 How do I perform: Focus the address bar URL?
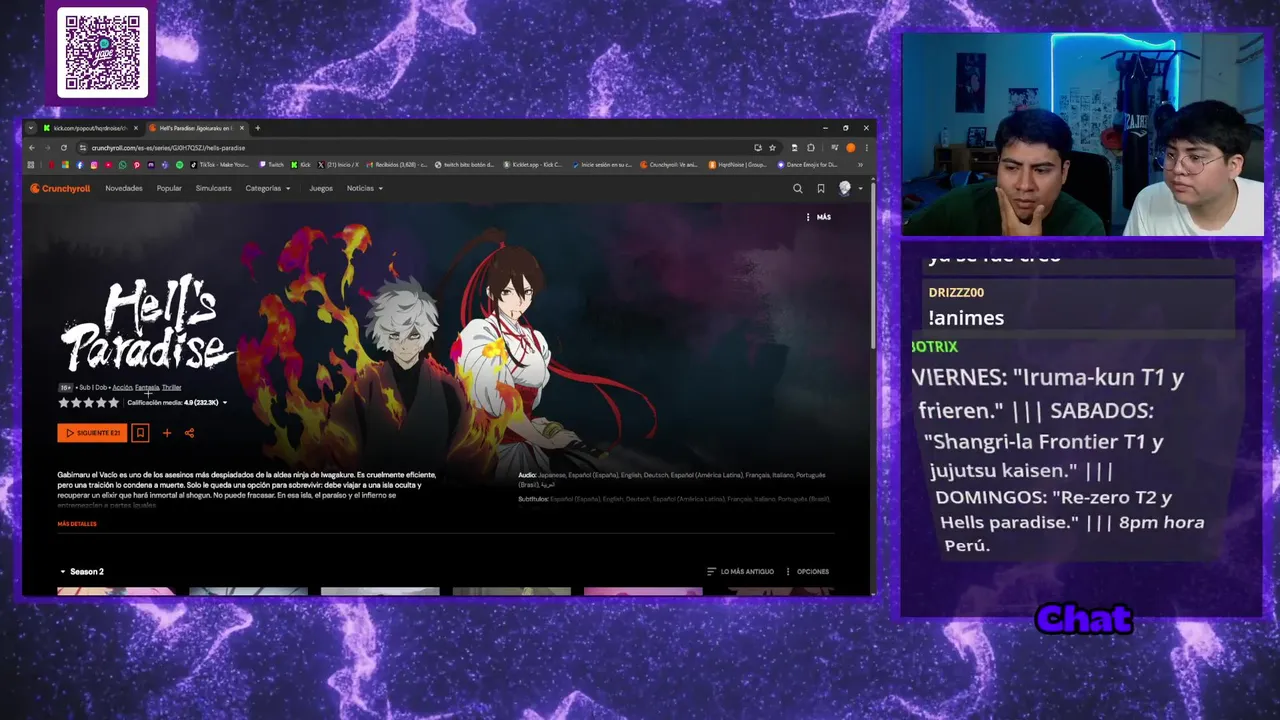click(168, 148)
